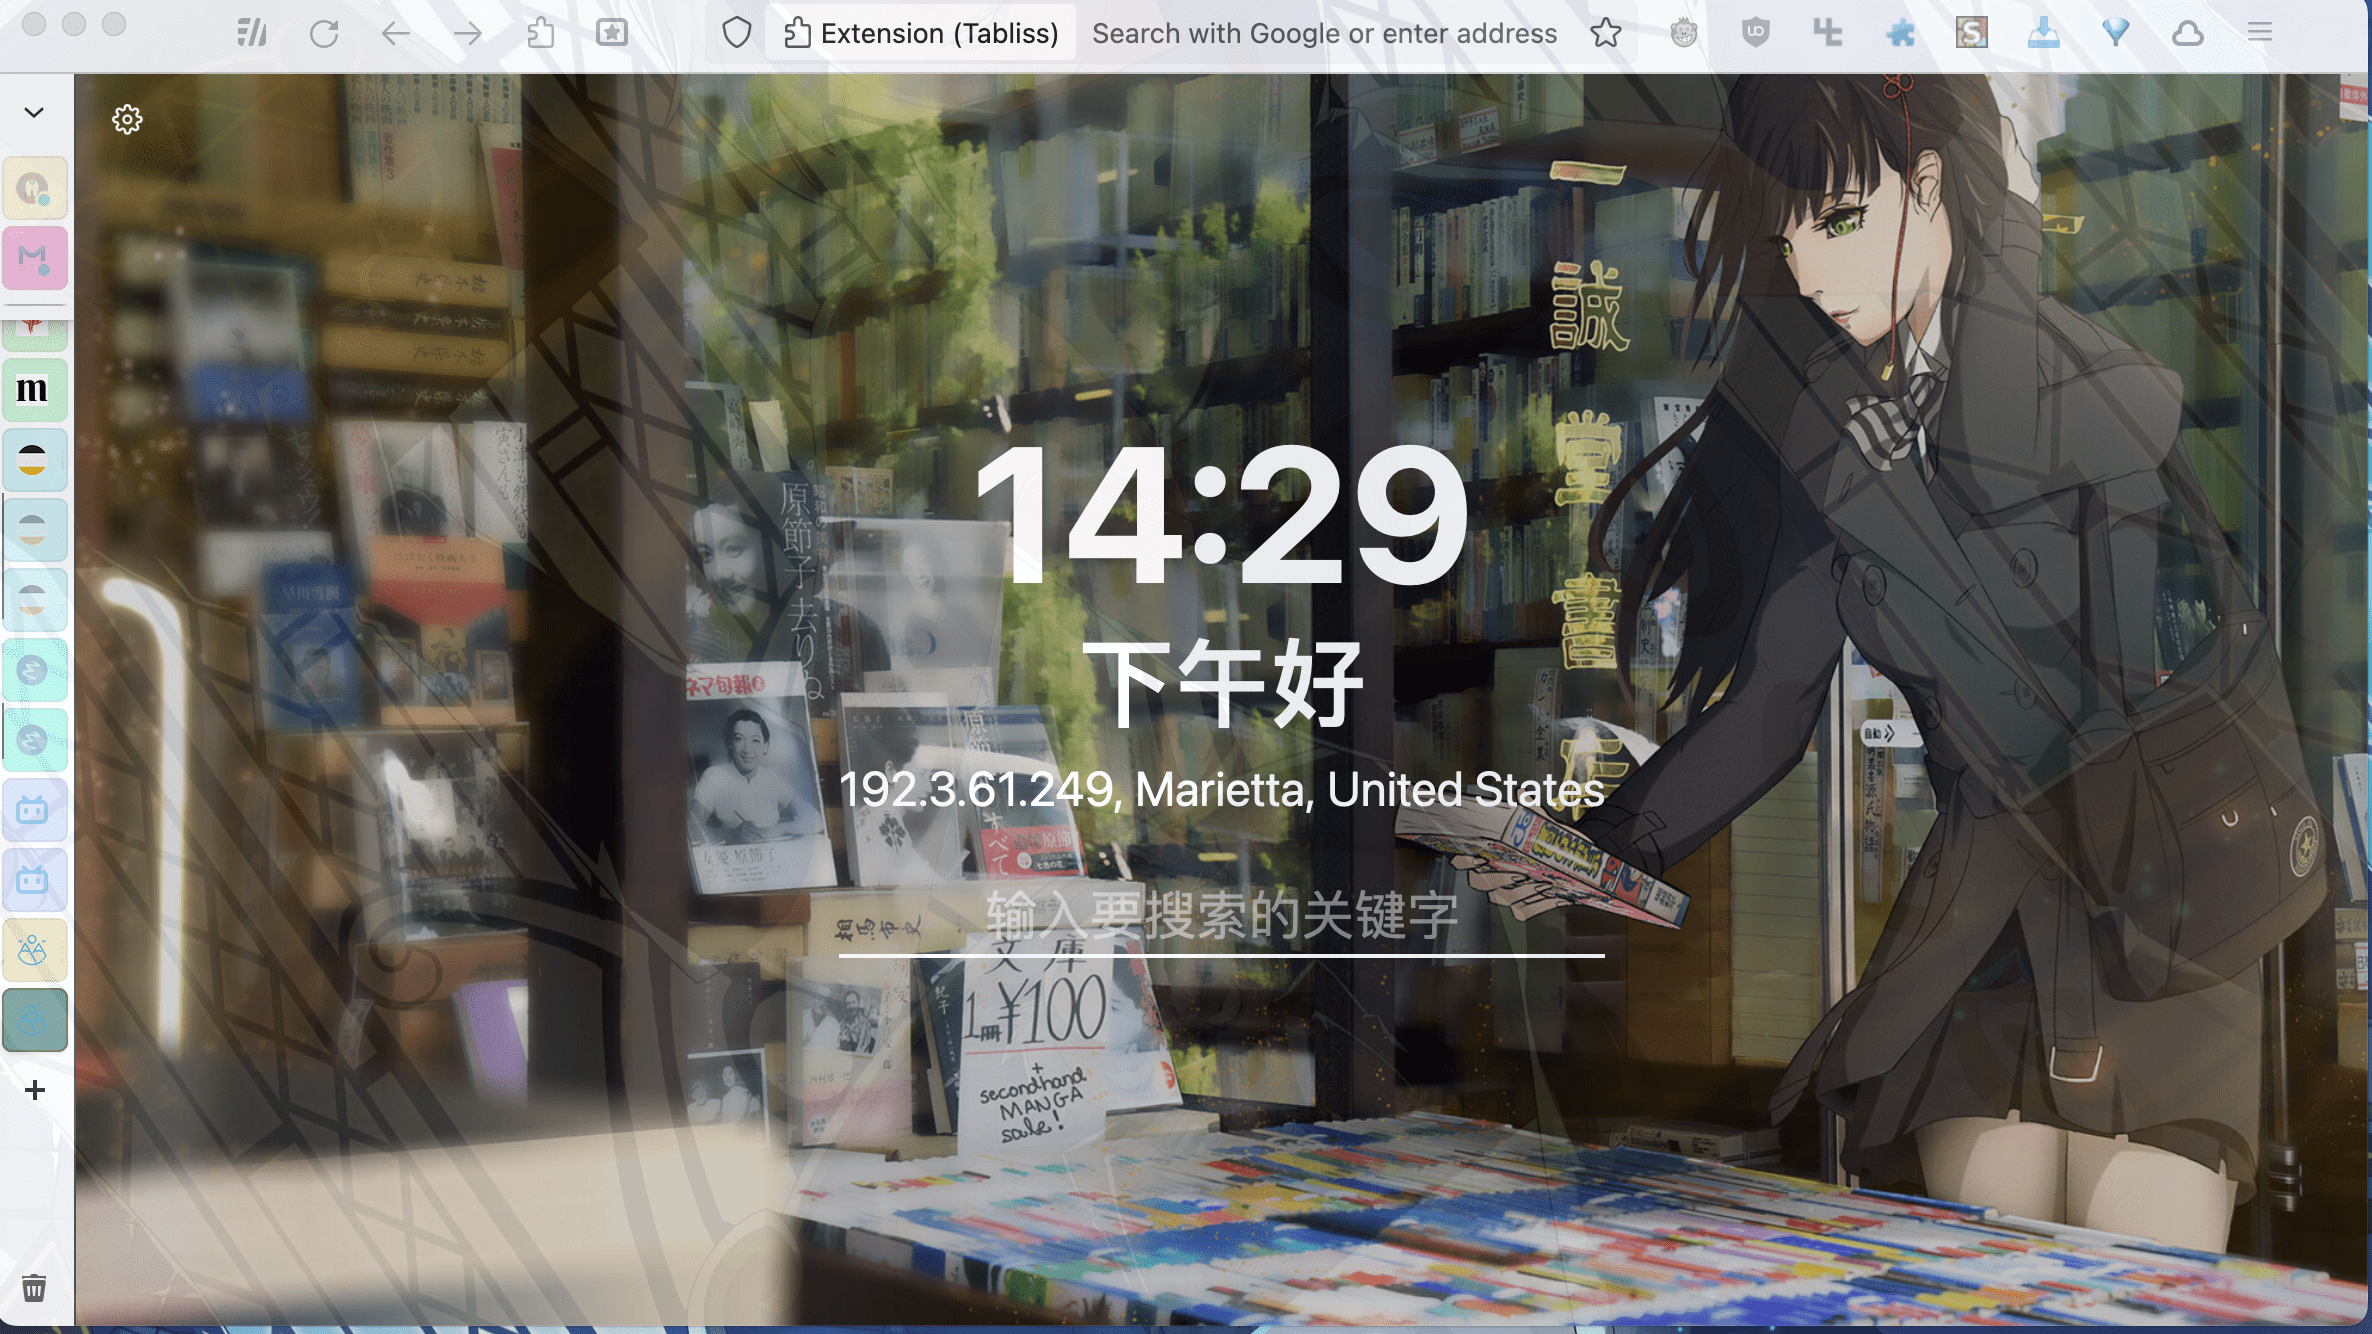
Task: Click the blue gem extension icon
Action: [2116, 33]
